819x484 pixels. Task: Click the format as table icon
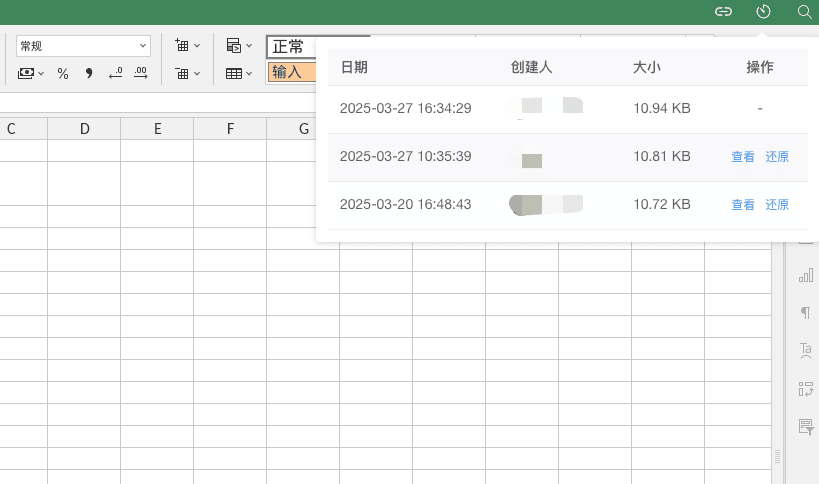click(x=233, y=74)
